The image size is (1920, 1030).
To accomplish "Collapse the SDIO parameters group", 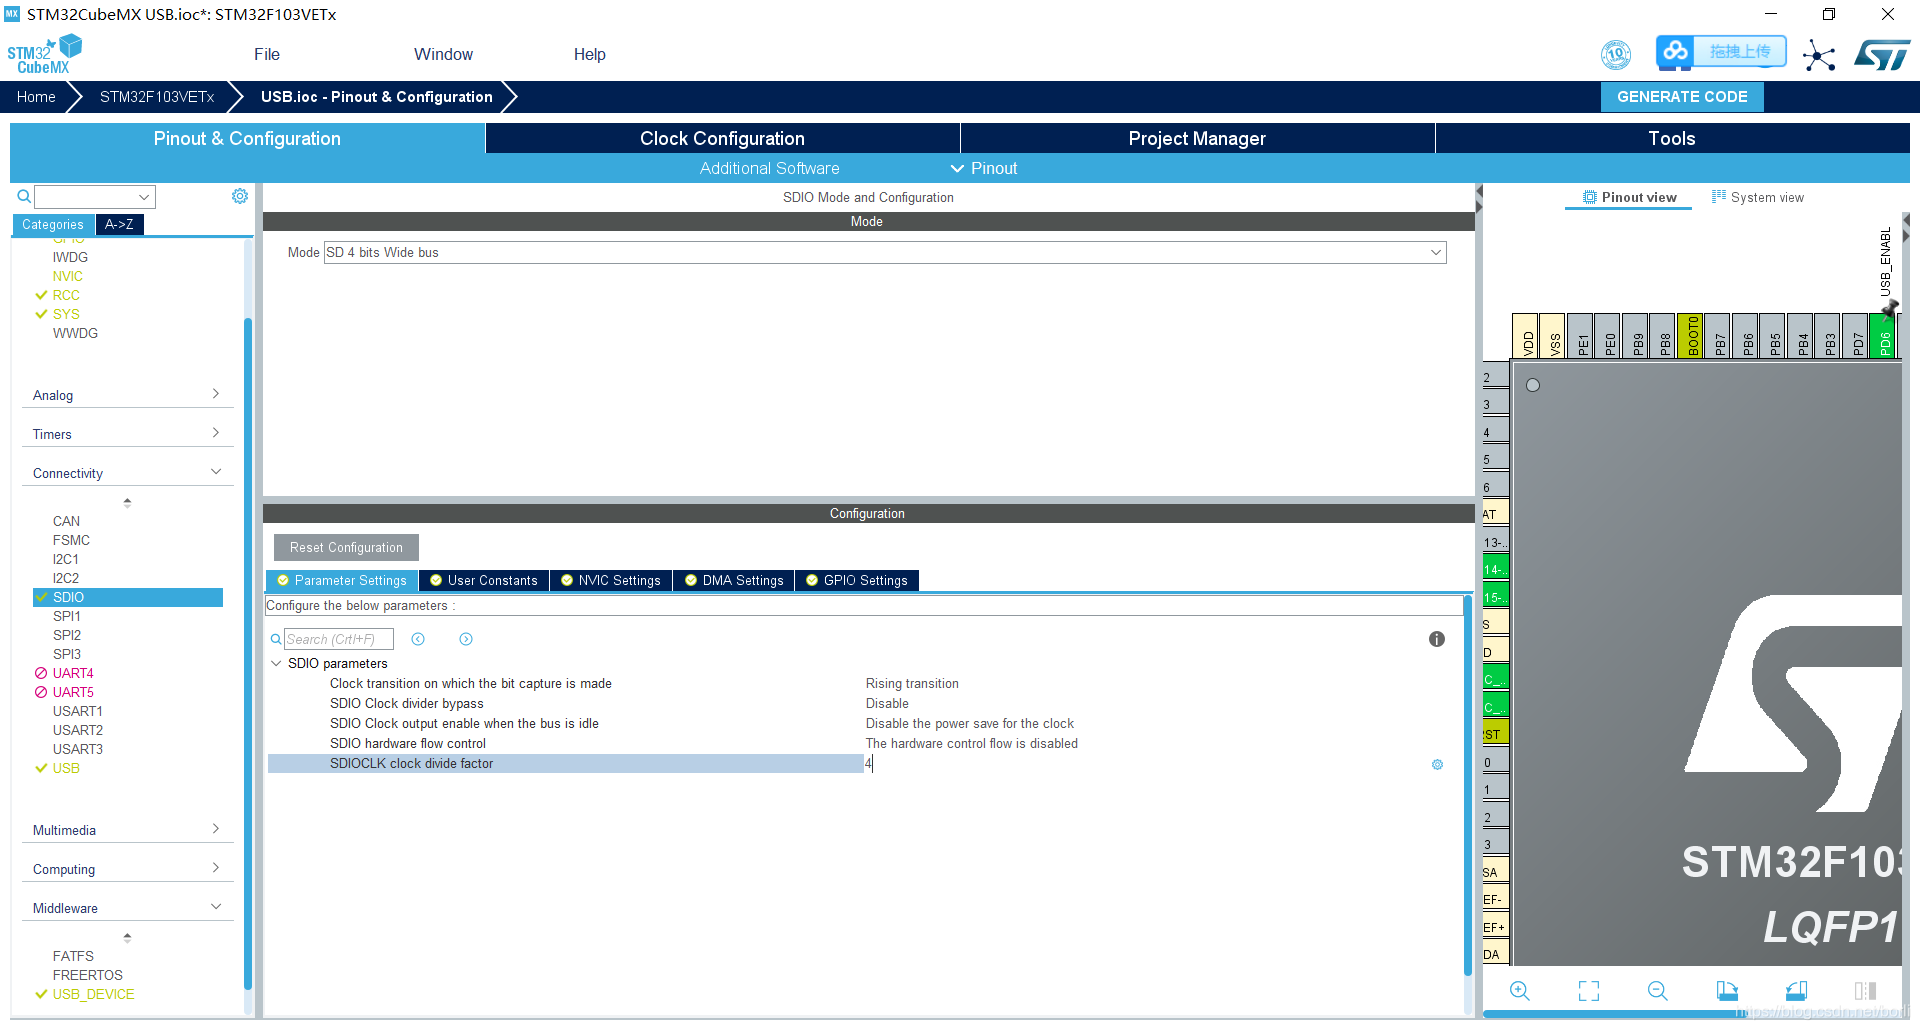I will click(277, 663).
